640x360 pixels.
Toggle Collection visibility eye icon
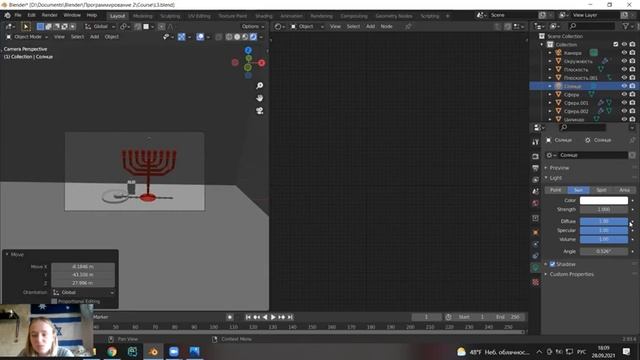tap(624, 44)
